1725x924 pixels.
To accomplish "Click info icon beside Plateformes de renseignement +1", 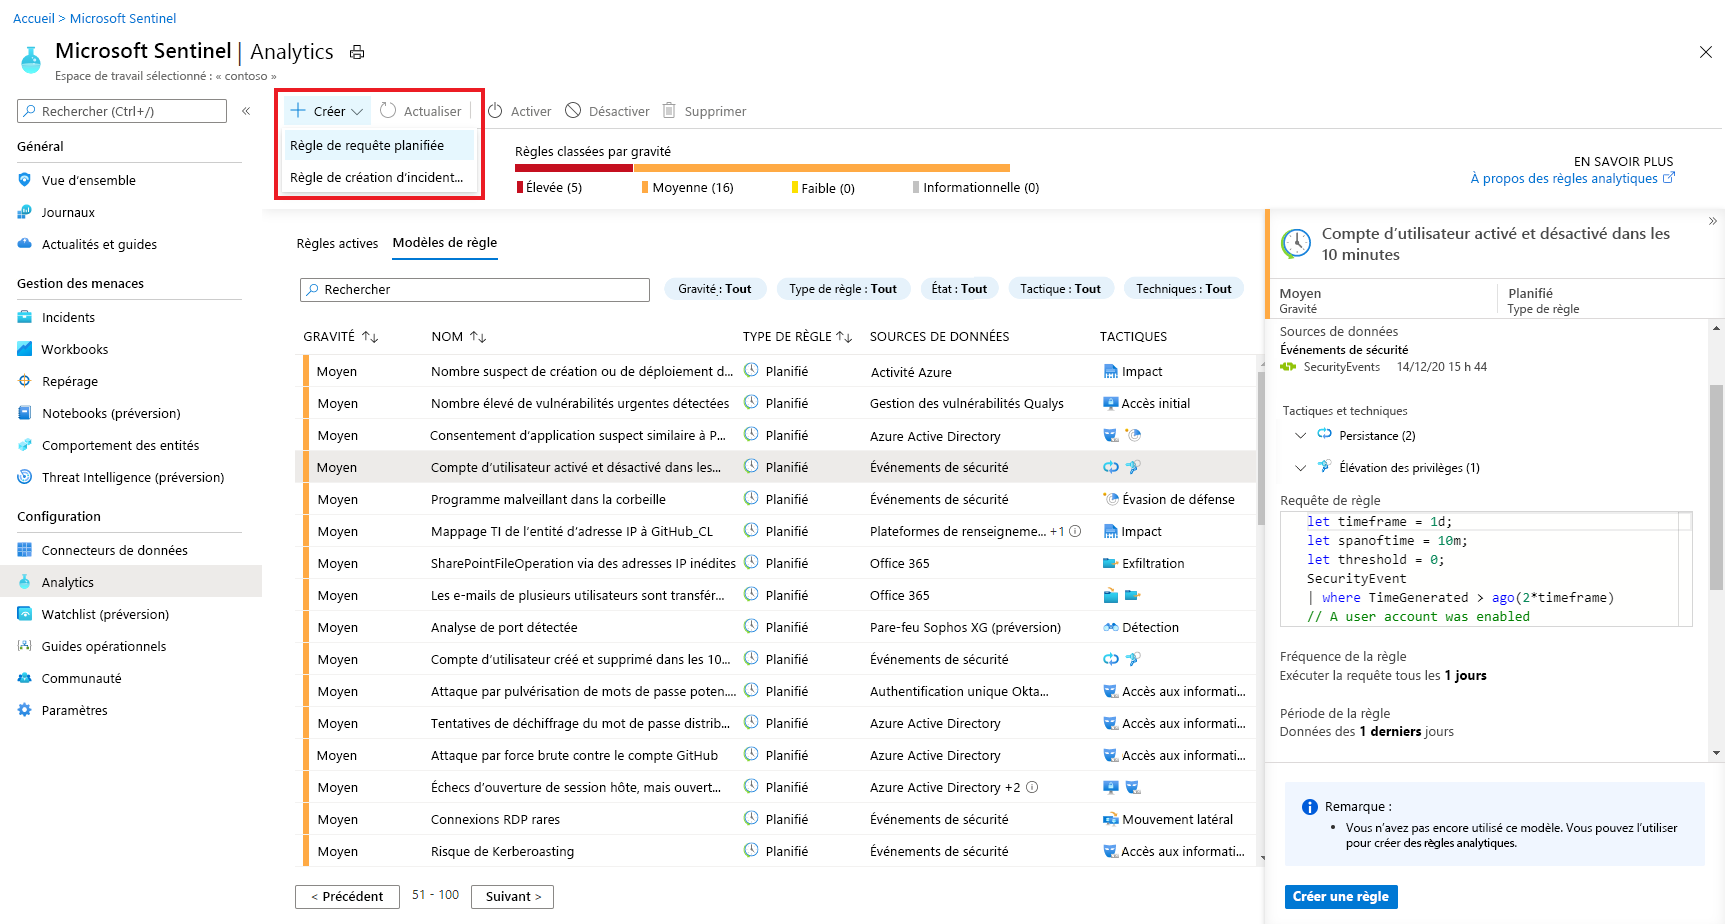I will click(x=1075, y=531).
